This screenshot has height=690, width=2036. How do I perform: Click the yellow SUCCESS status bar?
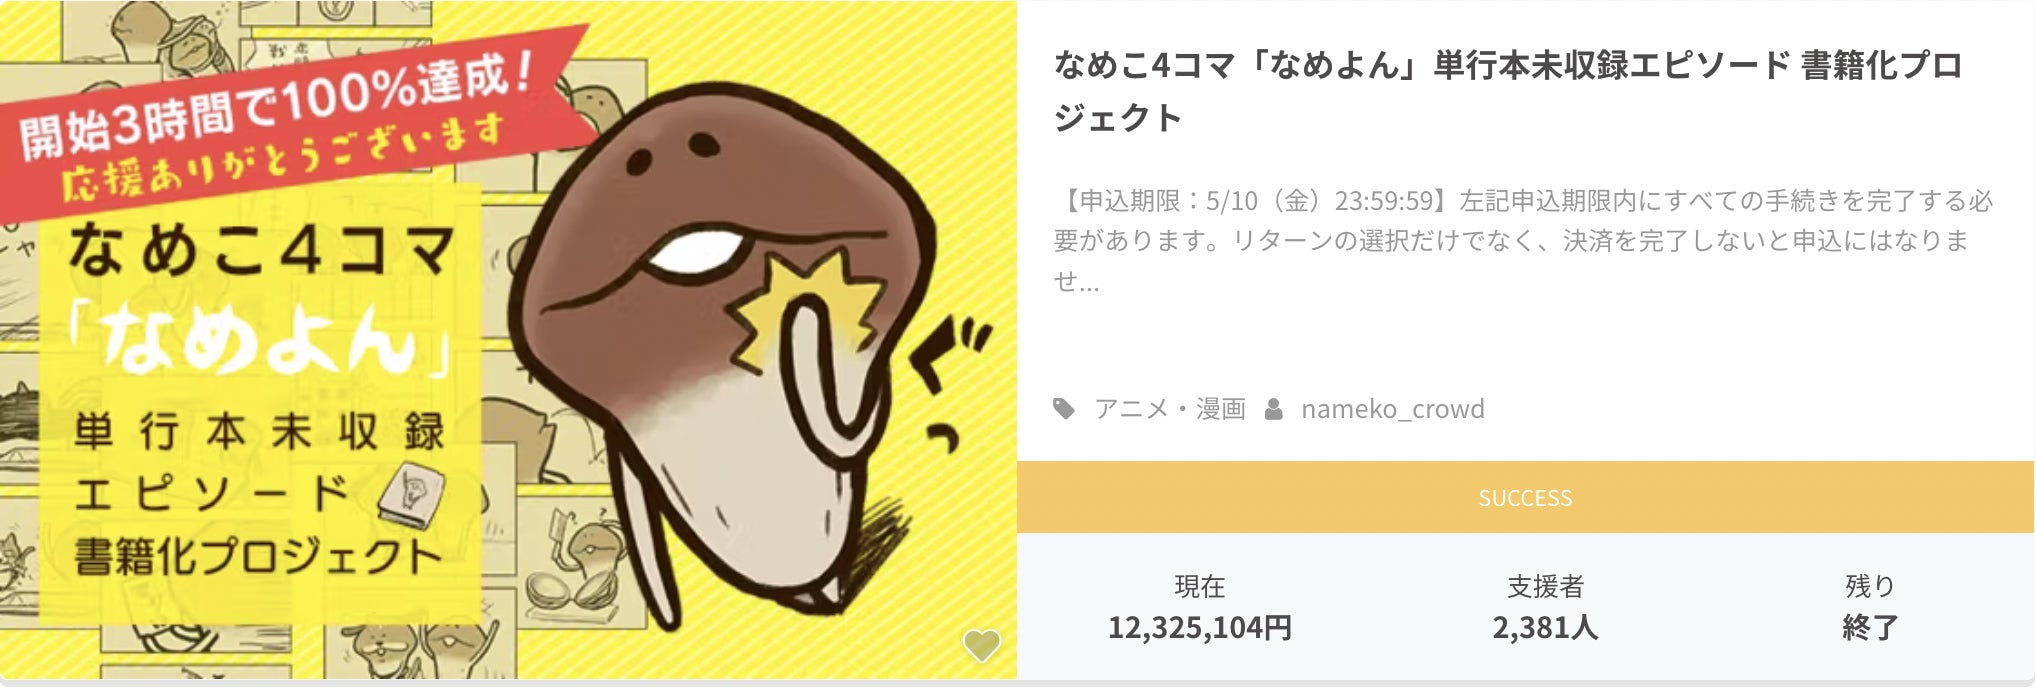1525,497
